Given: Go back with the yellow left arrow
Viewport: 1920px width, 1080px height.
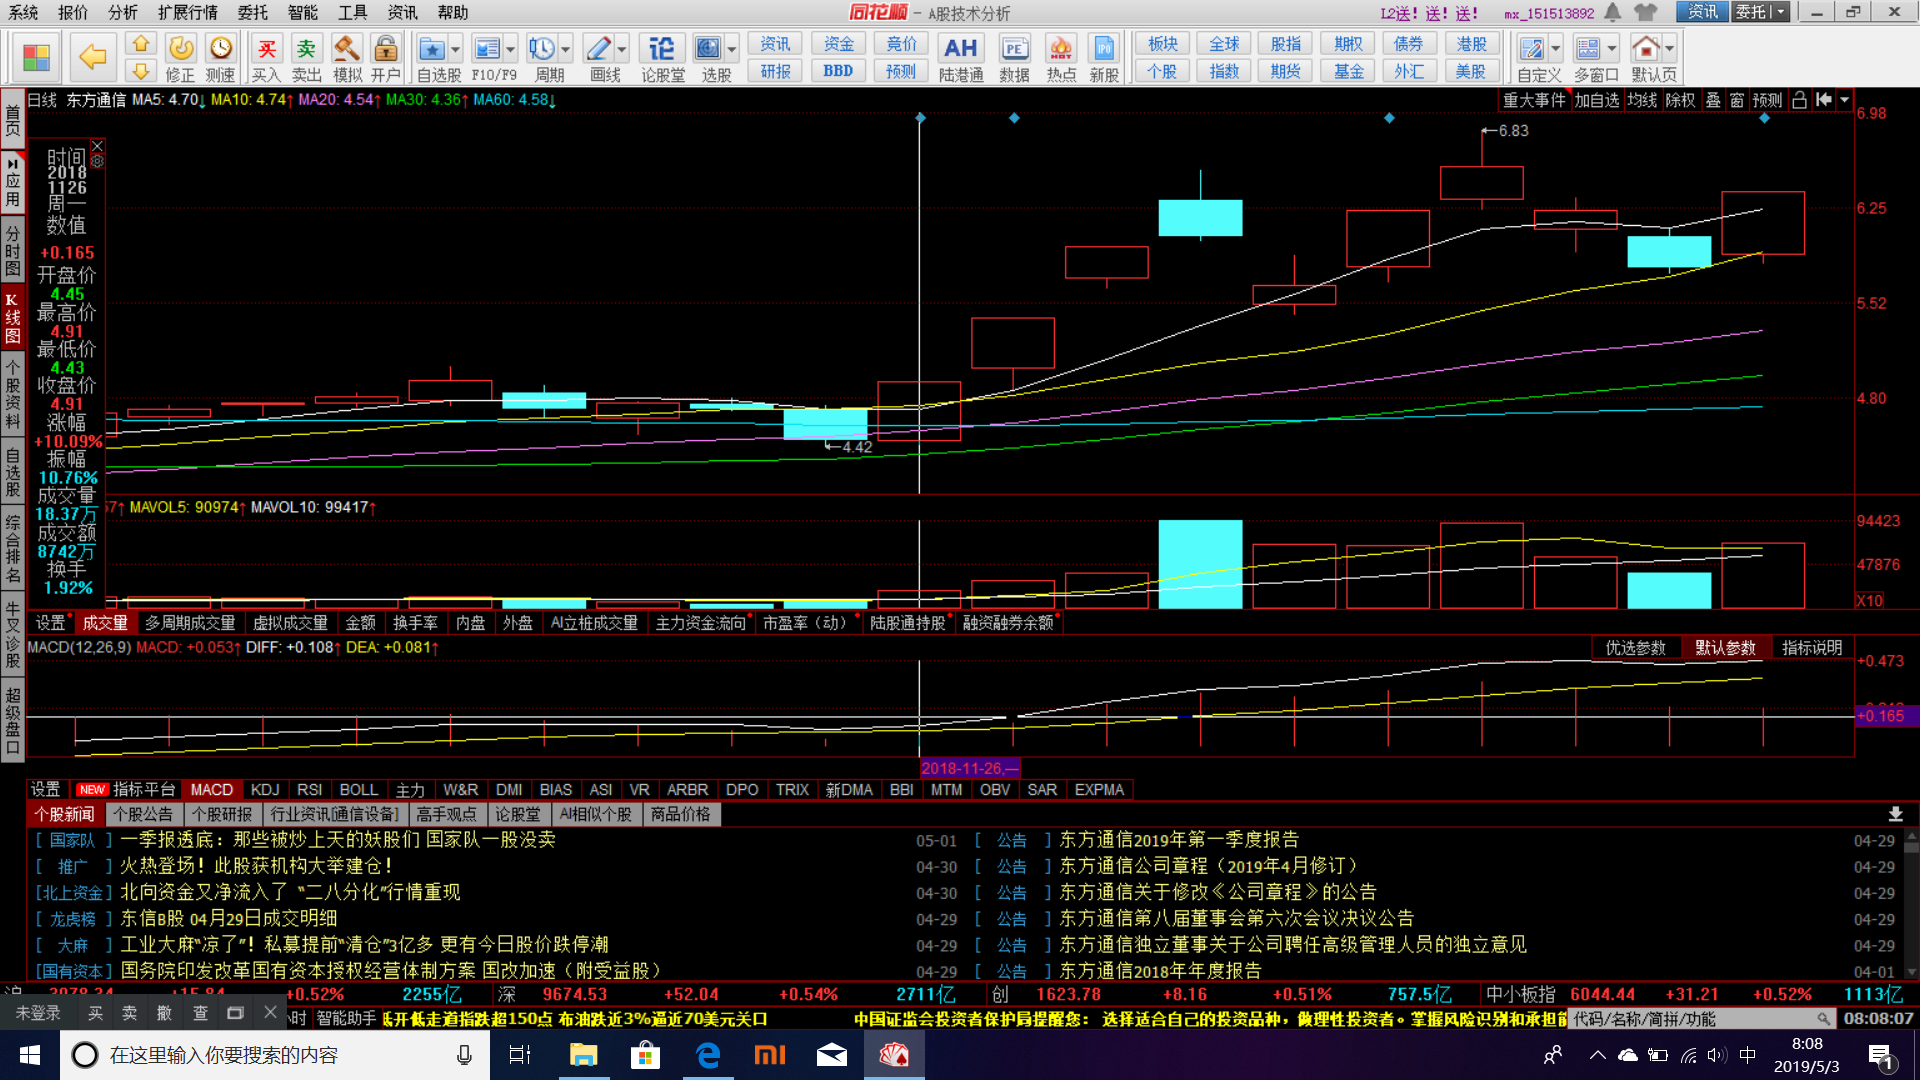Looking at the screenshot, I should (x=92, y=57).
